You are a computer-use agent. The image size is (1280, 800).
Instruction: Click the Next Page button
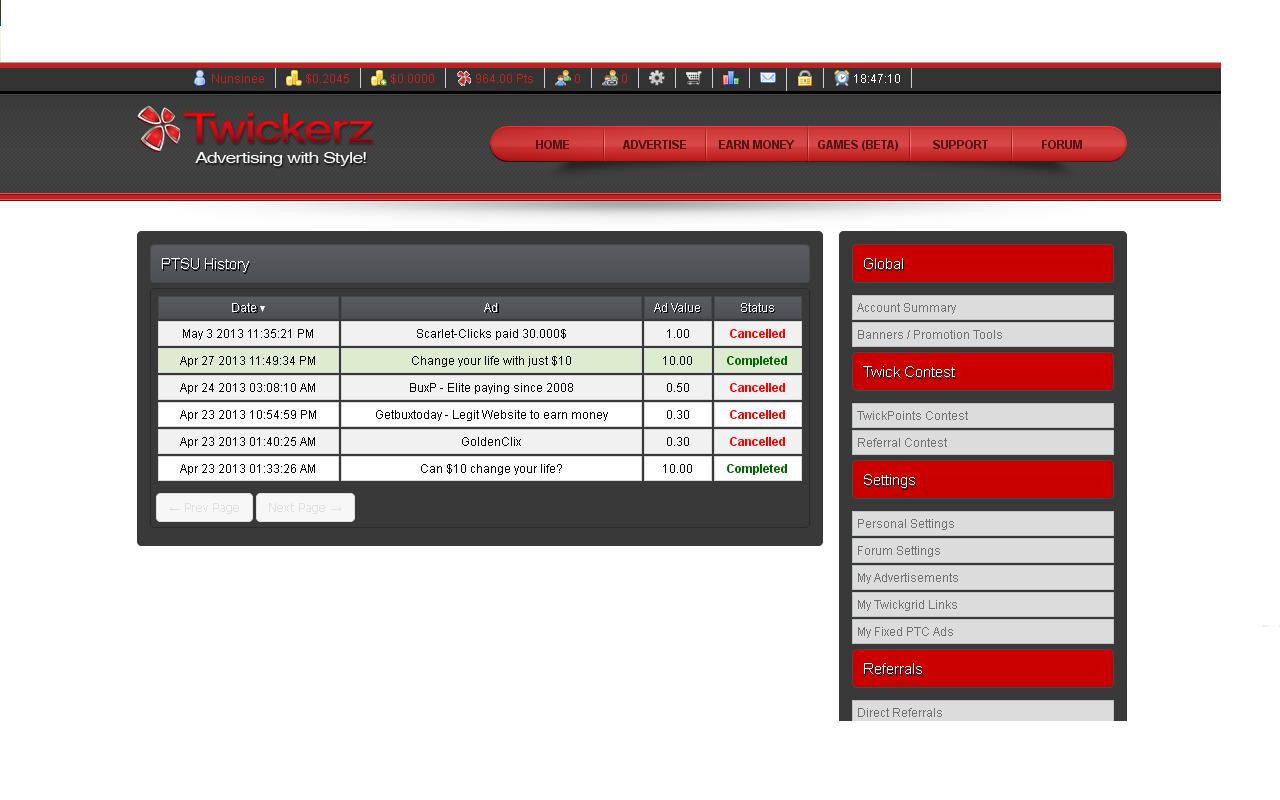point(305,508)
